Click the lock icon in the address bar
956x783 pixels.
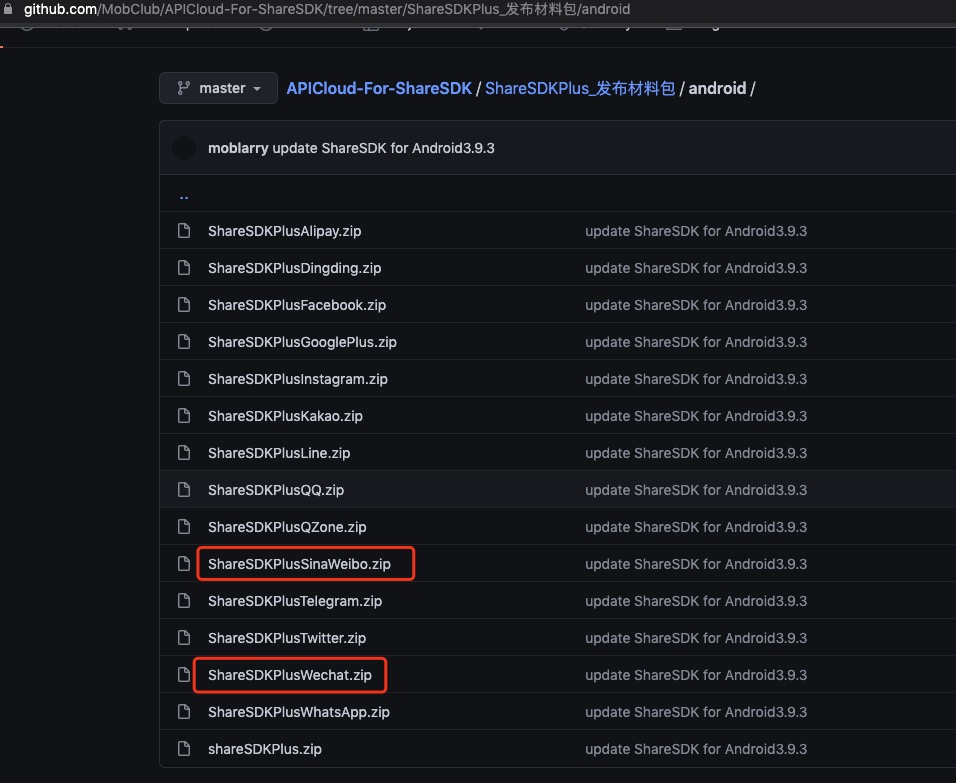click(9, 9)
